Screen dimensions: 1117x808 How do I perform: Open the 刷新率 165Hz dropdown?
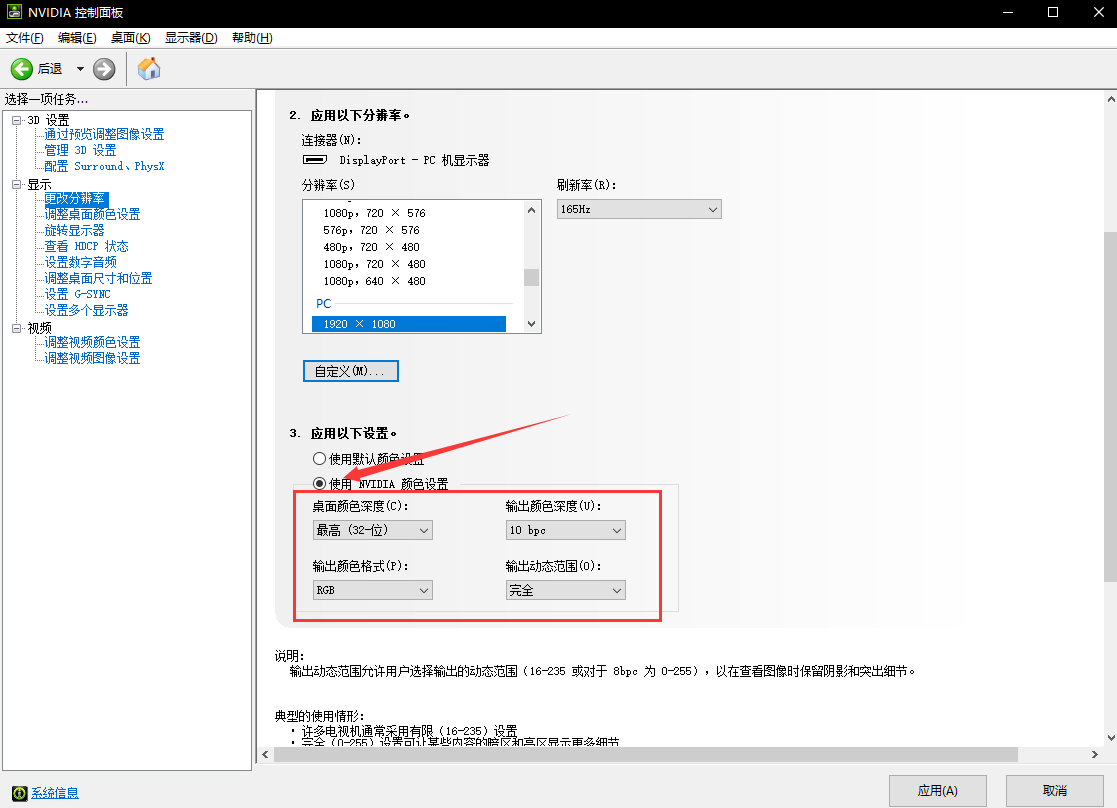coord(639,209)
